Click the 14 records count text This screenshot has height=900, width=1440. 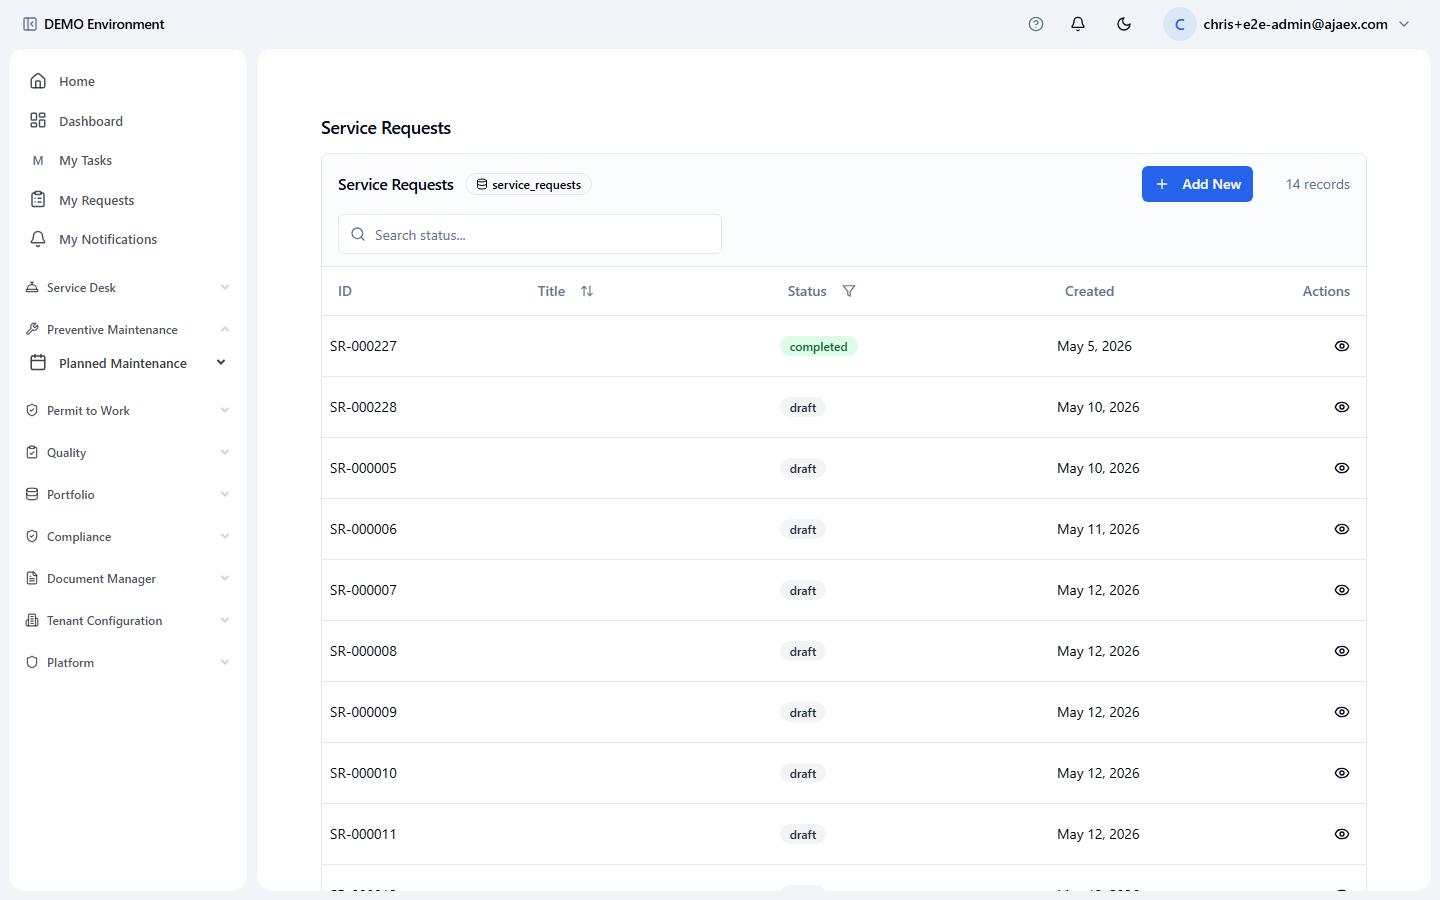[1317, 184]
